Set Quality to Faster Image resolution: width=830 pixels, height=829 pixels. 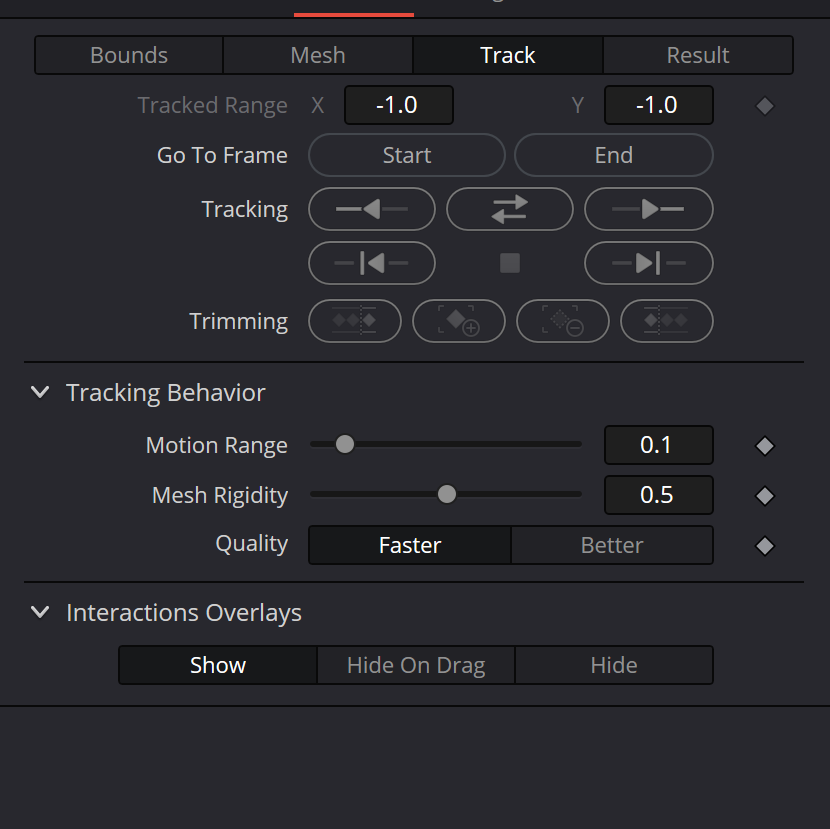pyautogui.click(x=410, y=545)
